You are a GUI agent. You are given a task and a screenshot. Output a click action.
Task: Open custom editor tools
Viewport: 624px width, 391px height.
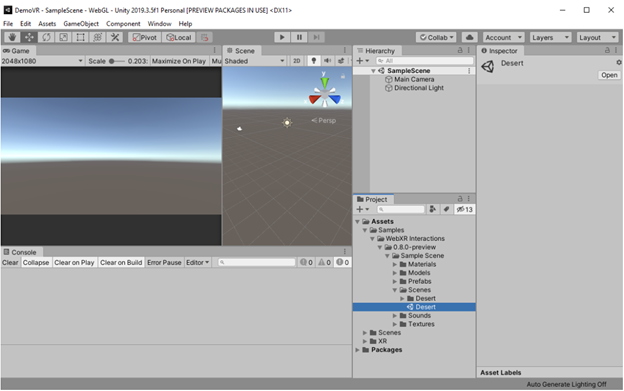pyautogui.click(x=115, y=37)
